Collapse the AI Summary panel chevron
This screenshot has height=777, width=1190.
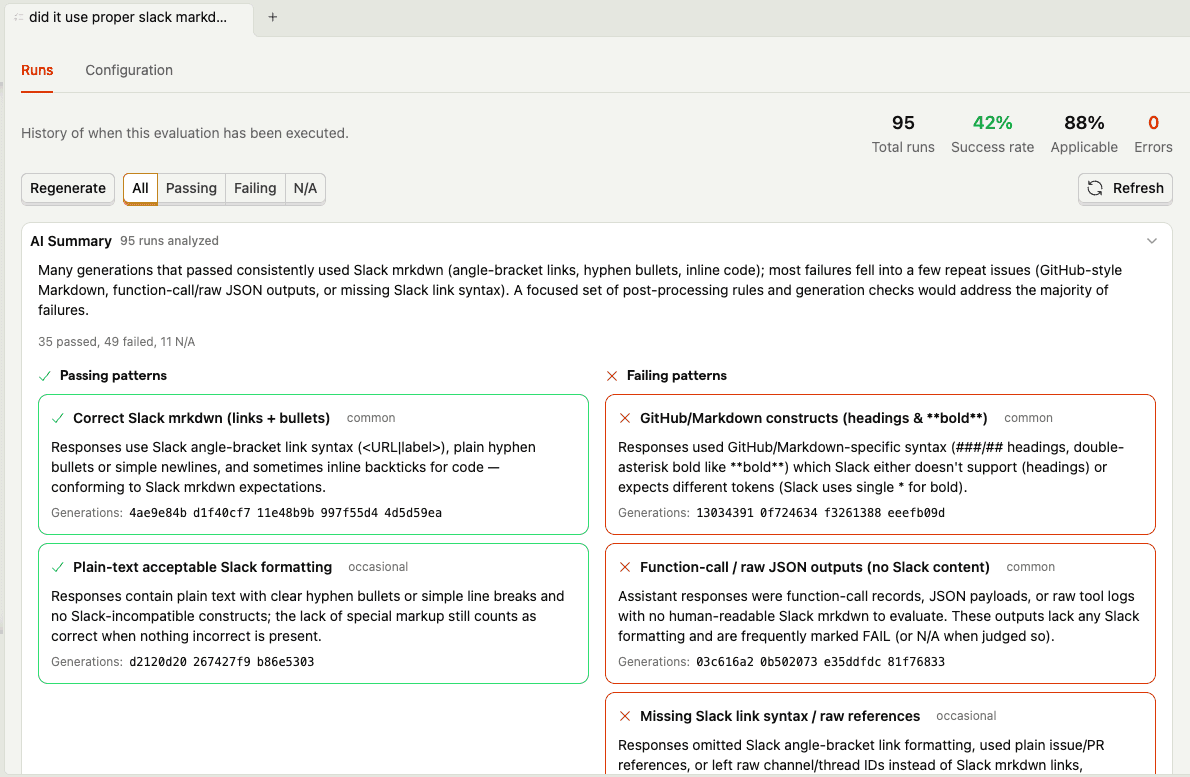click(x=1151, y=240)
